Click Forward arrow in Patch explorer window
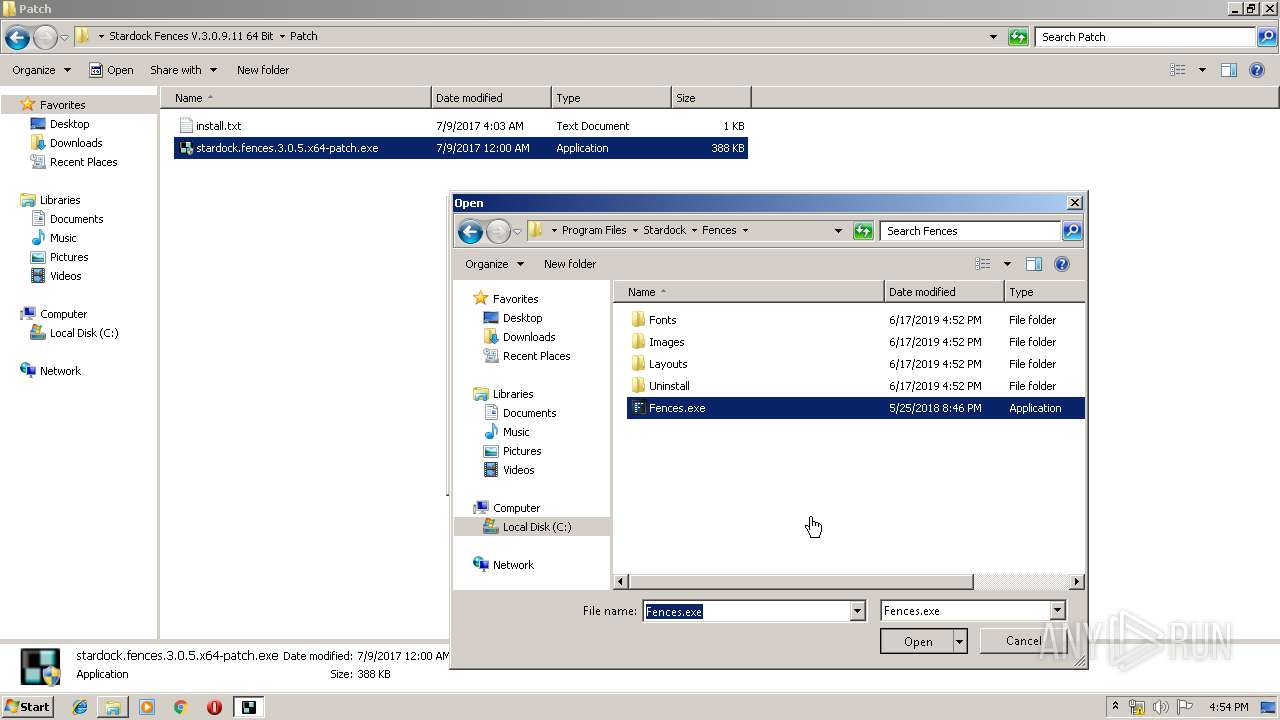Screen dimensions: 1280x720 (45, 38)
